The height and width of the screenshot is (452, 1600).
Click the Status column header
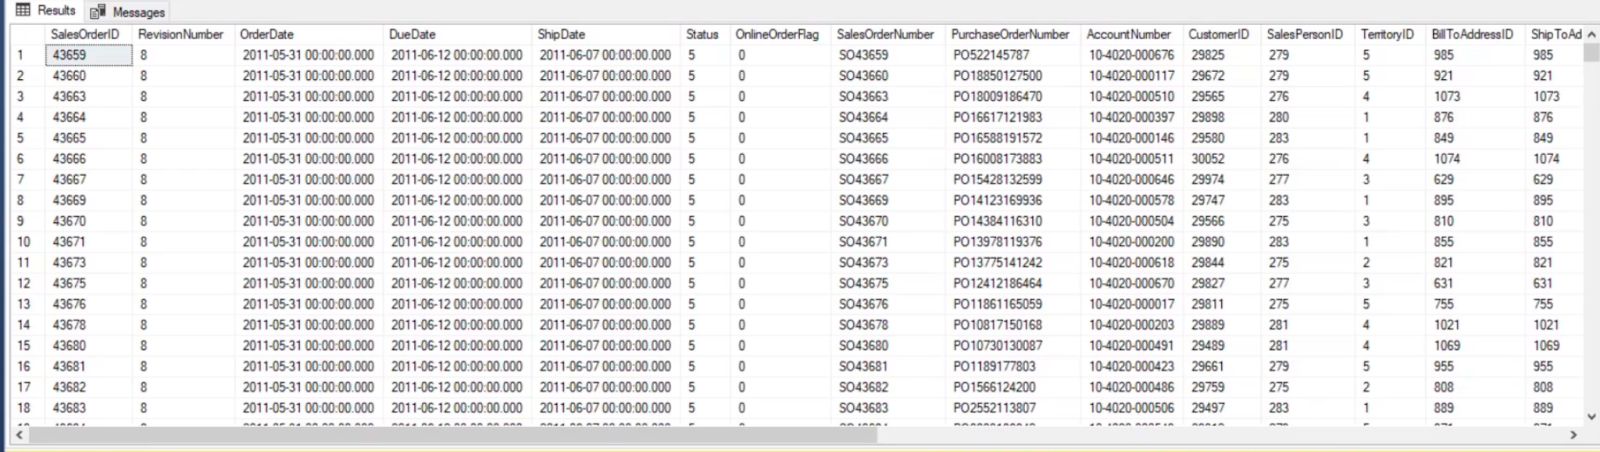(704, 34)
